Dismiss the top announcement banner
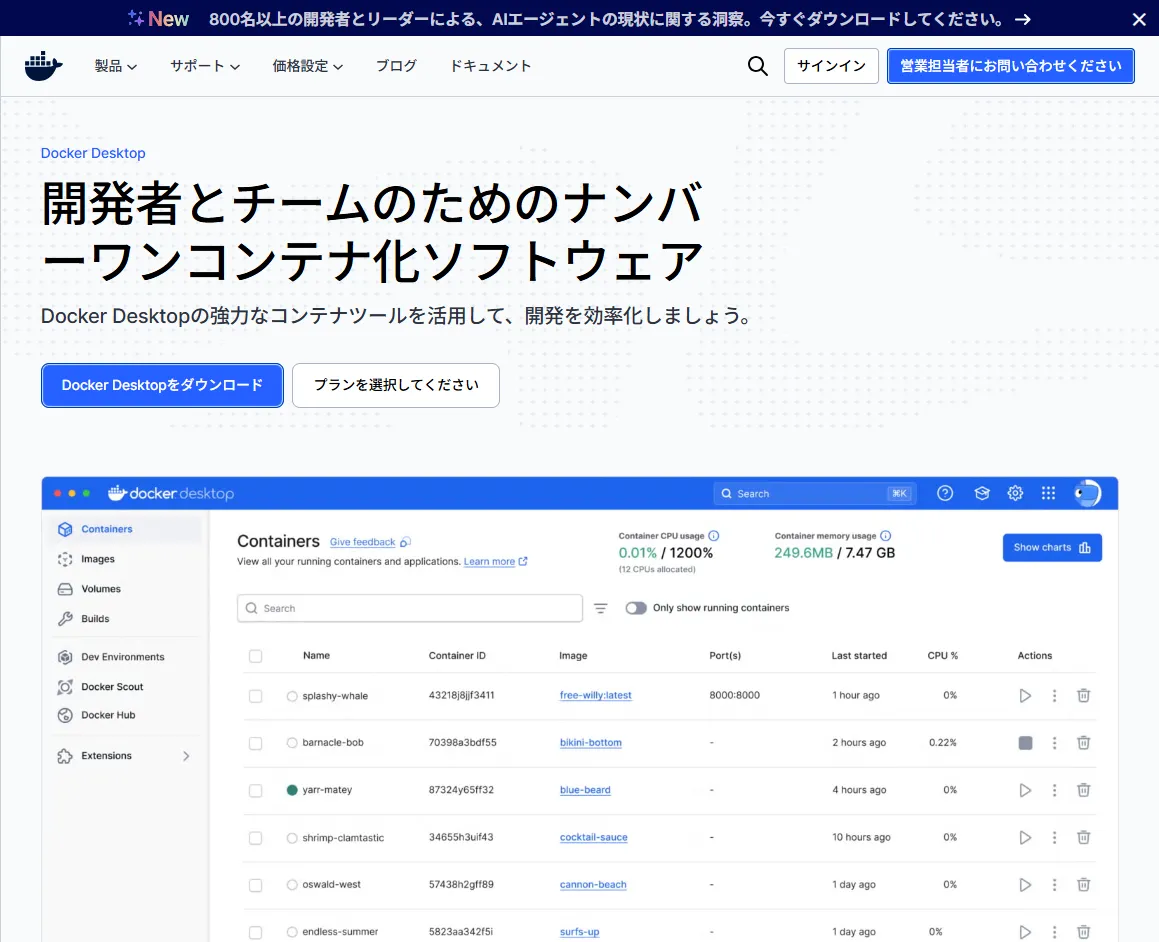The height and width of the screenshot is (942, 1159). point(1139,19)
